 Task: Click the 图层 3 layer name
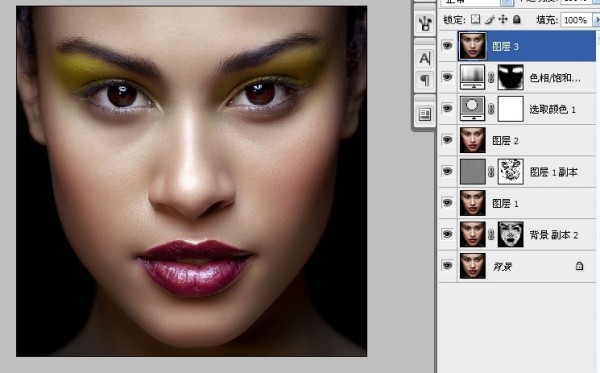coord(505,47)
